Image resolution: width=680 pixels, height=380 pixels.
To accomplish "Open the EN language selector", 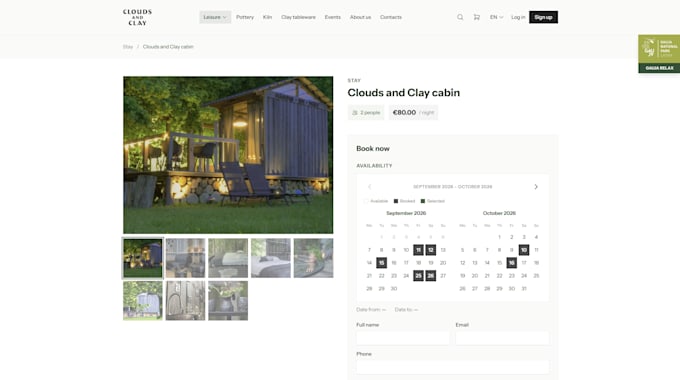I will (x=497, y=17).
